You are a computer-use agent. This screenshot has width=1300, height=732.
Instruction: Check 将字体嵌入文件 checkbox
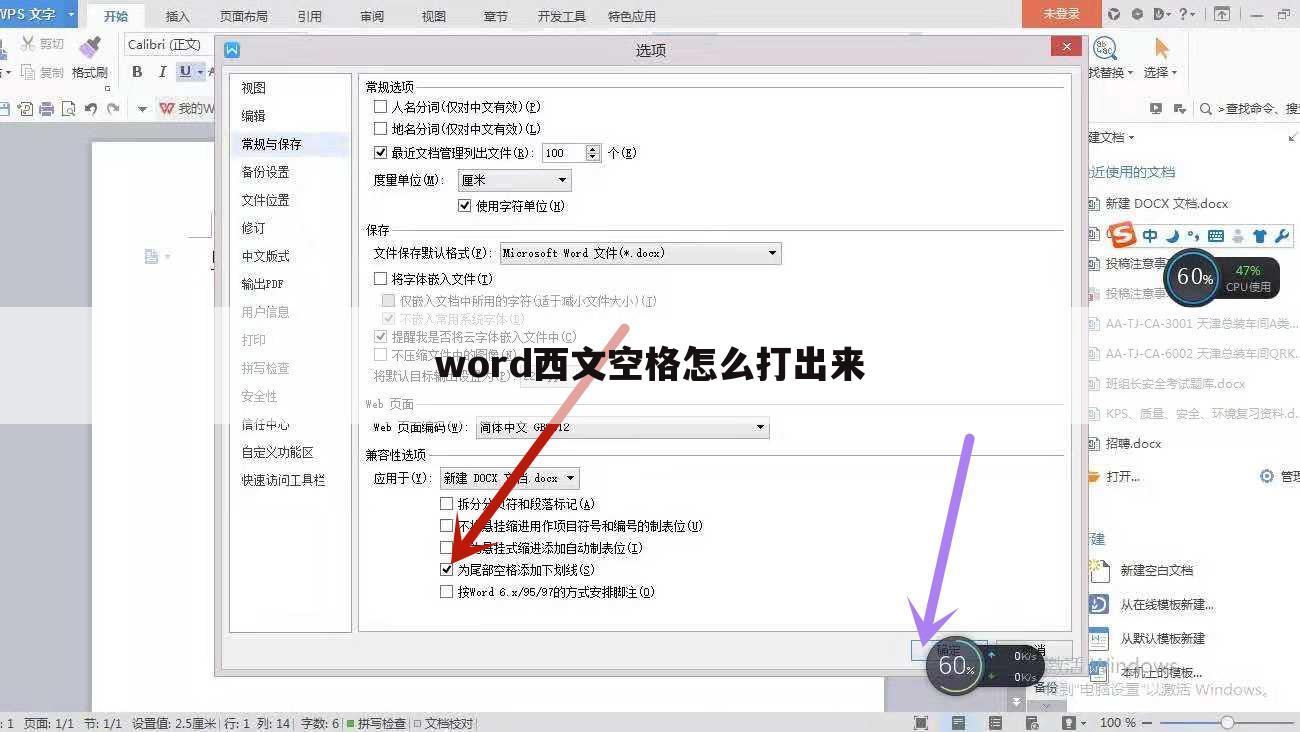coord(380,279)
